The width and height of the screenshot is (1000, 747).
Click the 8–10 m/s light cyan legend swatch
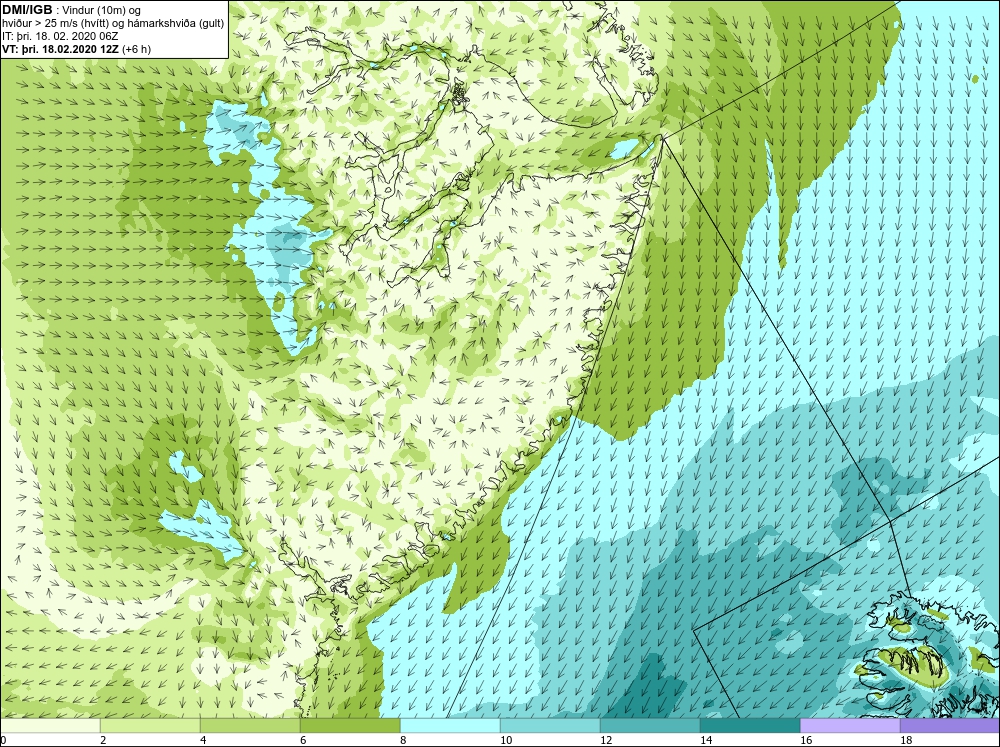tap(450, 725)
